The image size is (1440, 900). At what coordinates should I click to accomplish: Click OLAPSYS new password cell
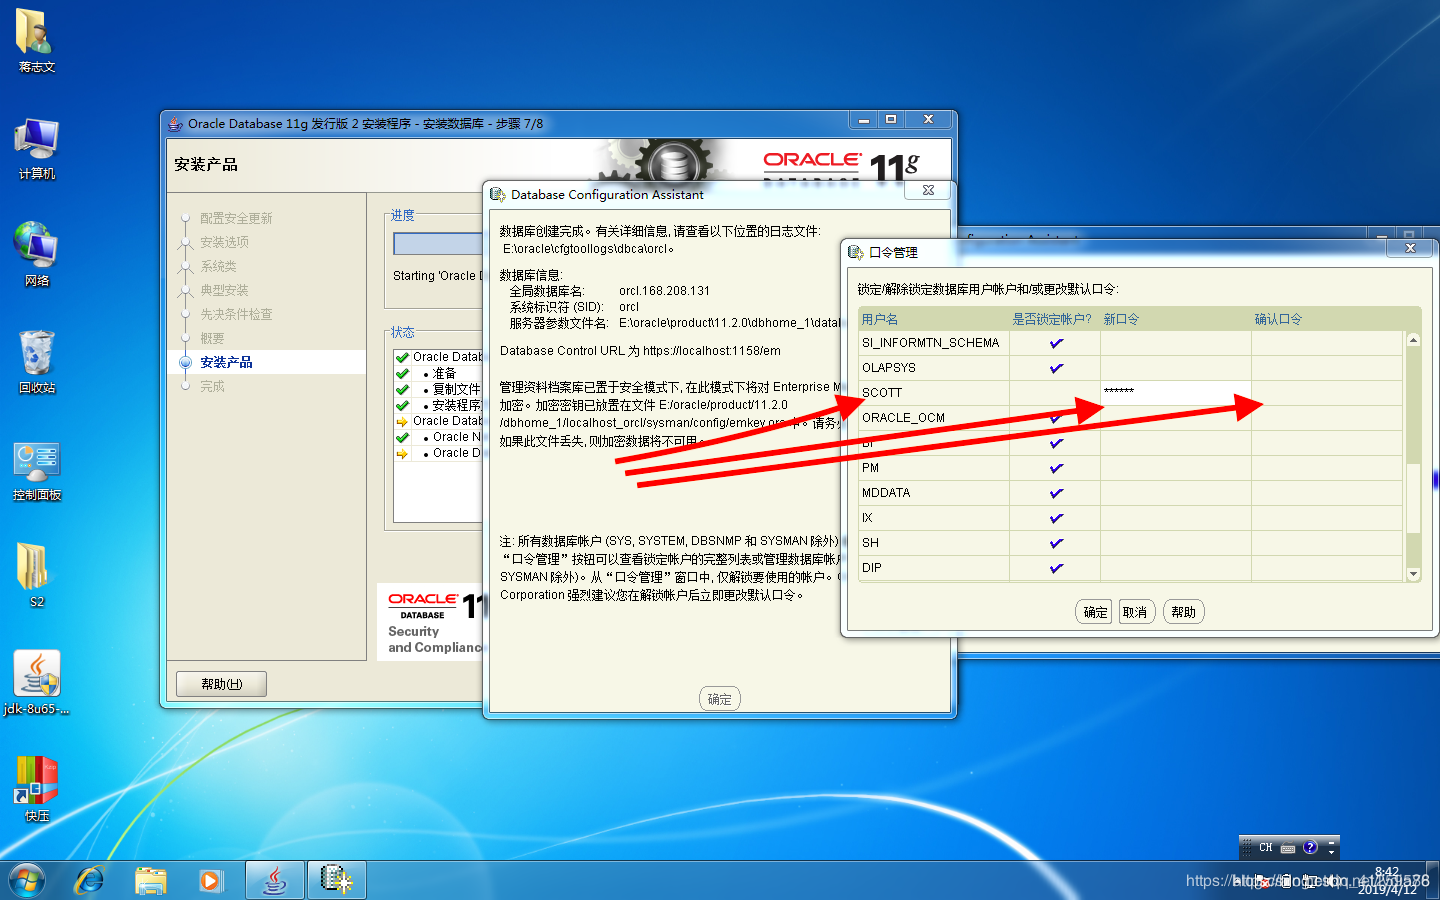click(1175, 368)
